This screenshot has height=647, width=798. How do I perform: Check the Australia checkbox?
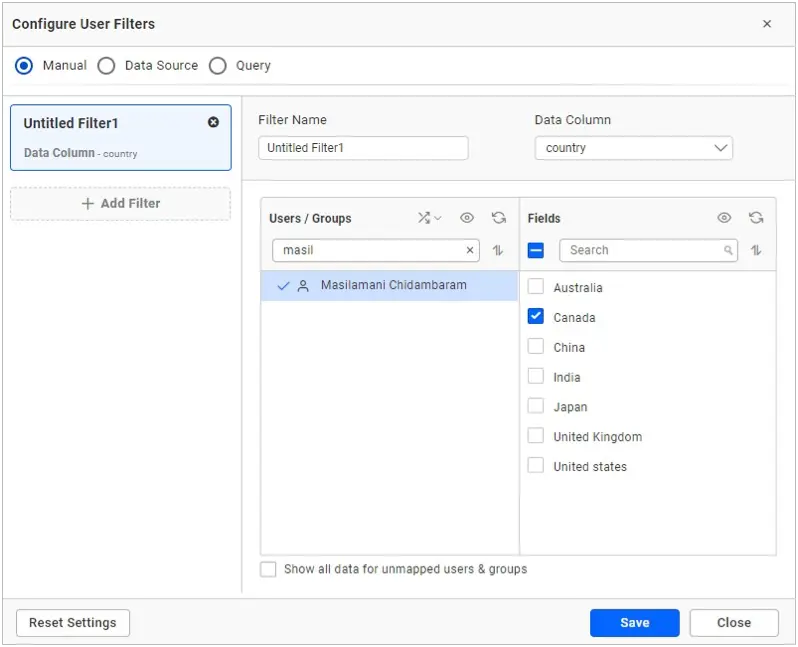(x=535, y=286)
